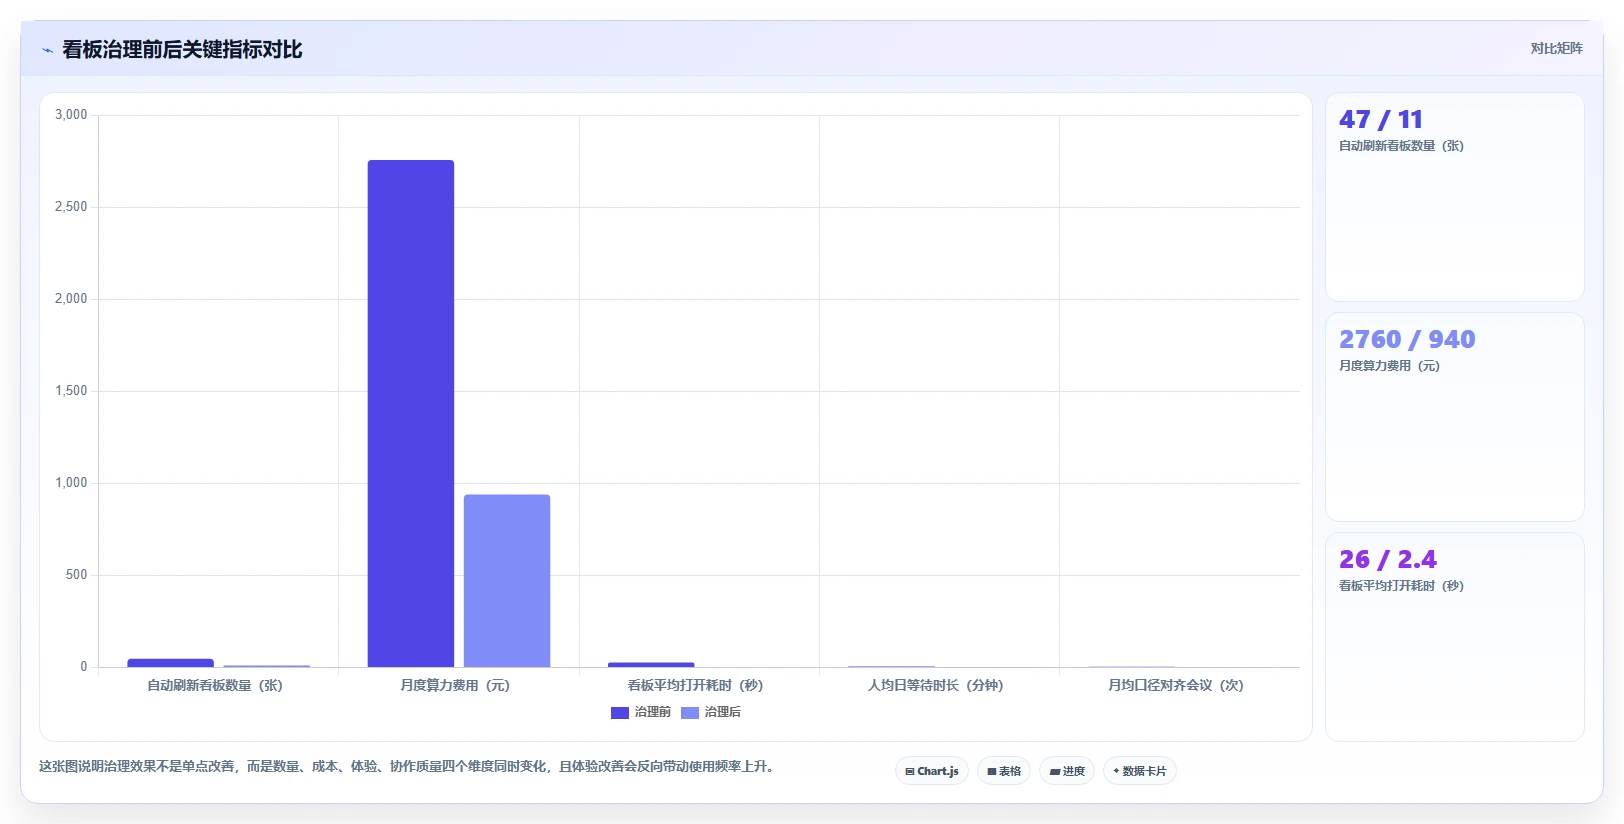Click the x-axis label 月度算力费用（元）
The height and width of the screenshot is (824, 1624).
455,686
